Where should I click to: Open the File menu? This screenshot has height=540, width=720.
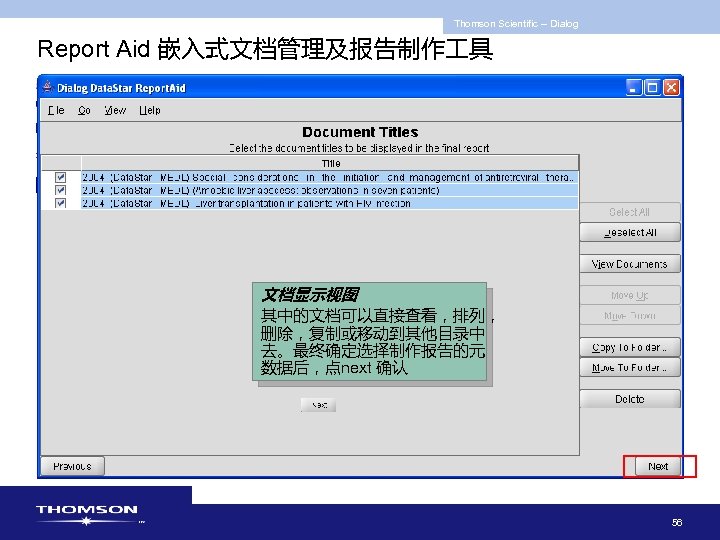(56, 110)
